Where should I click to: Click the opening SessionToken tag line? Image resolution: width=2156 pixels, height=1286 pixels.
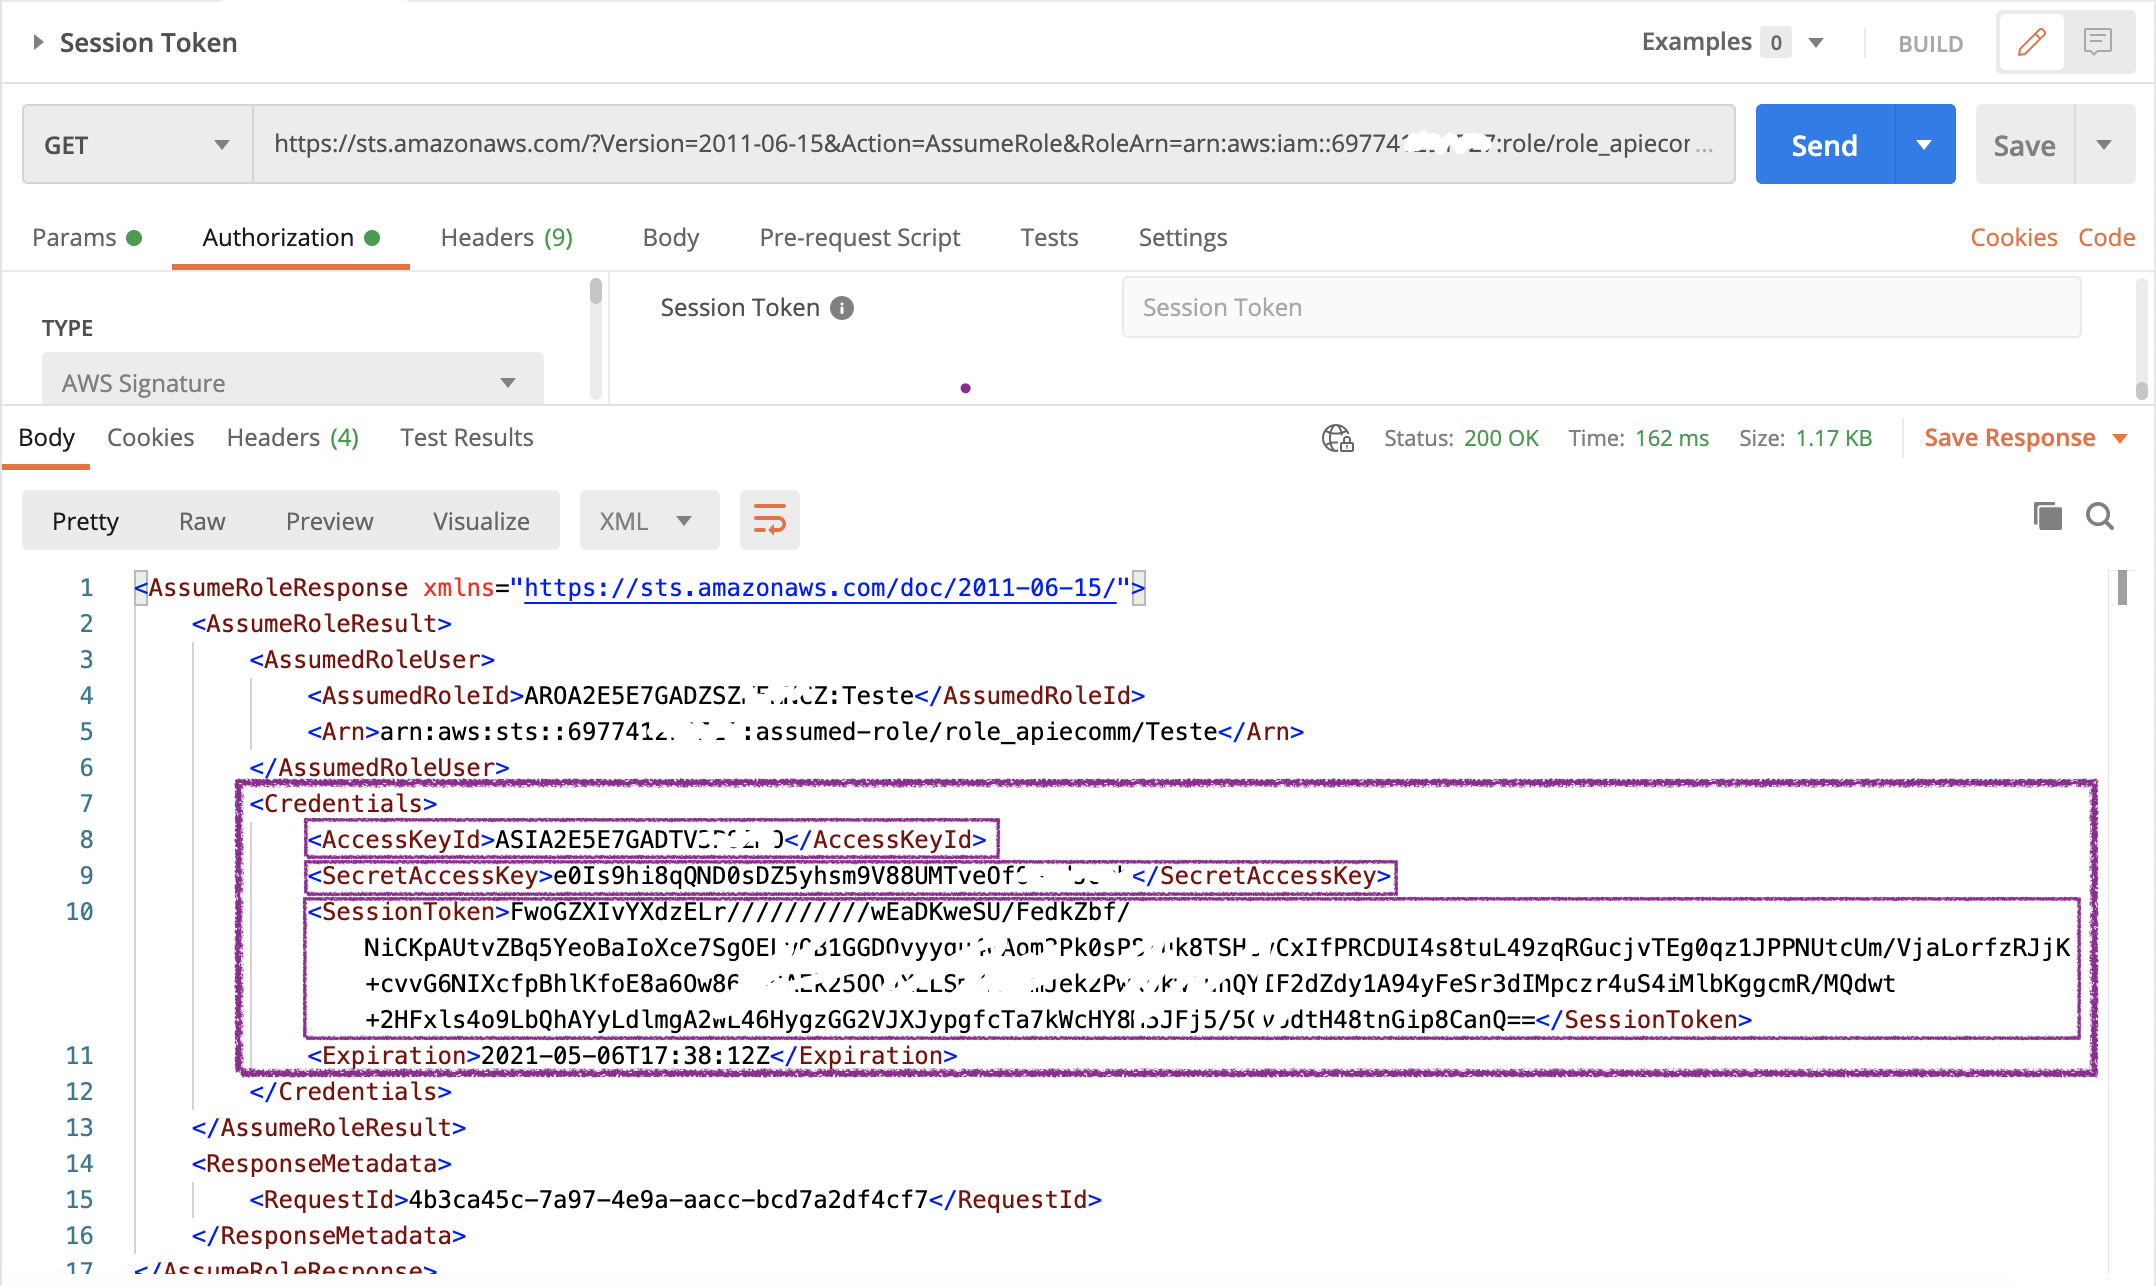(718, 912)
